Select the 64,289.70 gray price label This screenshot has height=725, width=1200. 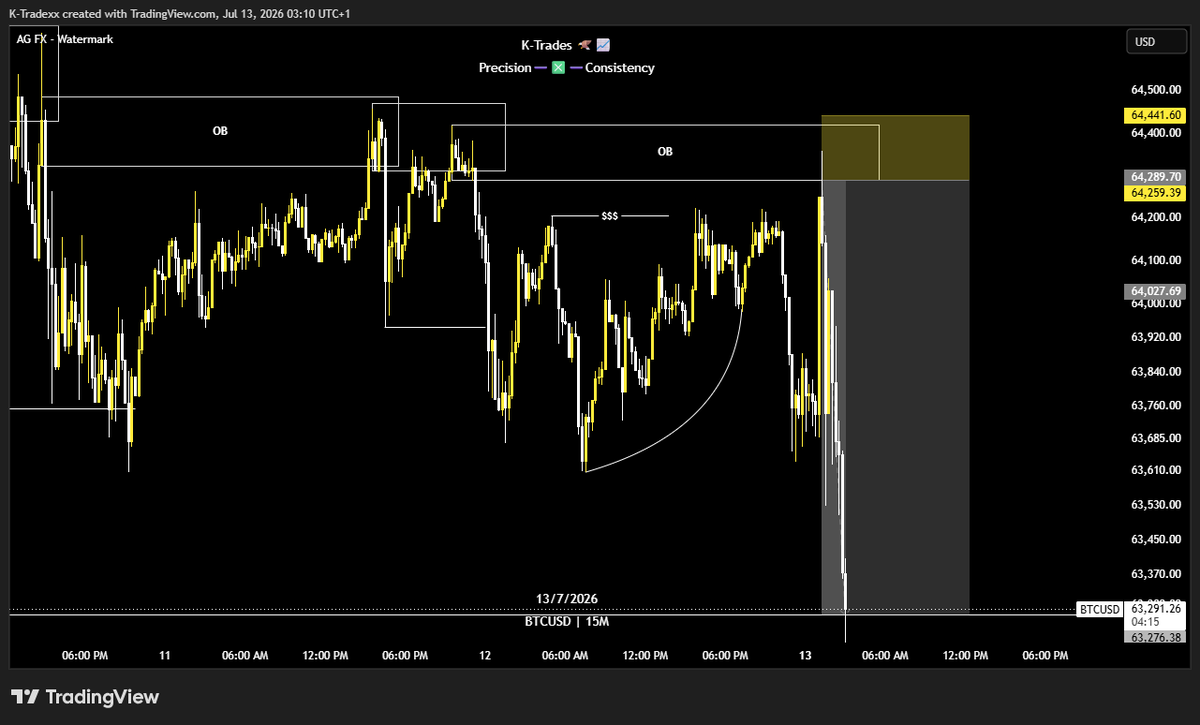pos(1155,176)
